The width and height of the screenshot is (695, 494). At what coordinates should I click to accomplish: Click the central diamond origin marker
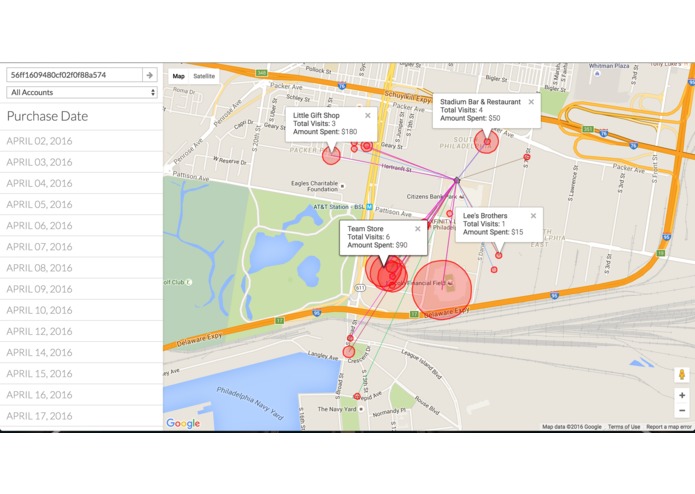click(457, 180)
